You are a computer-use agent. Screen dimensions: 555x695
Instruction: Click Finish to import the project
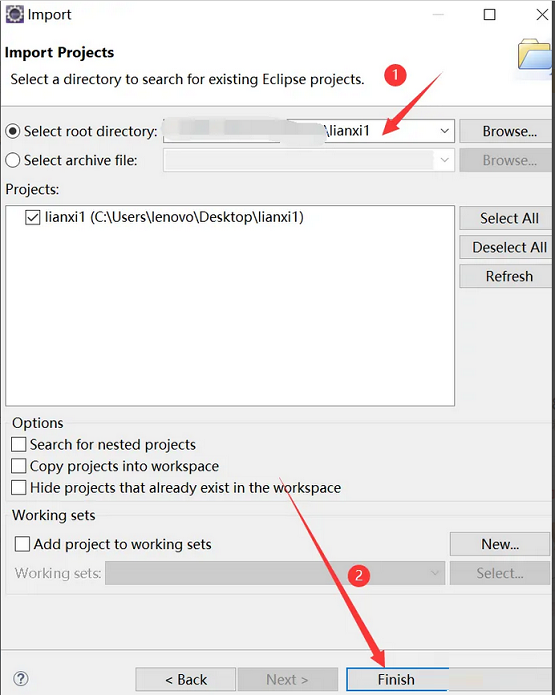[397, 679]
